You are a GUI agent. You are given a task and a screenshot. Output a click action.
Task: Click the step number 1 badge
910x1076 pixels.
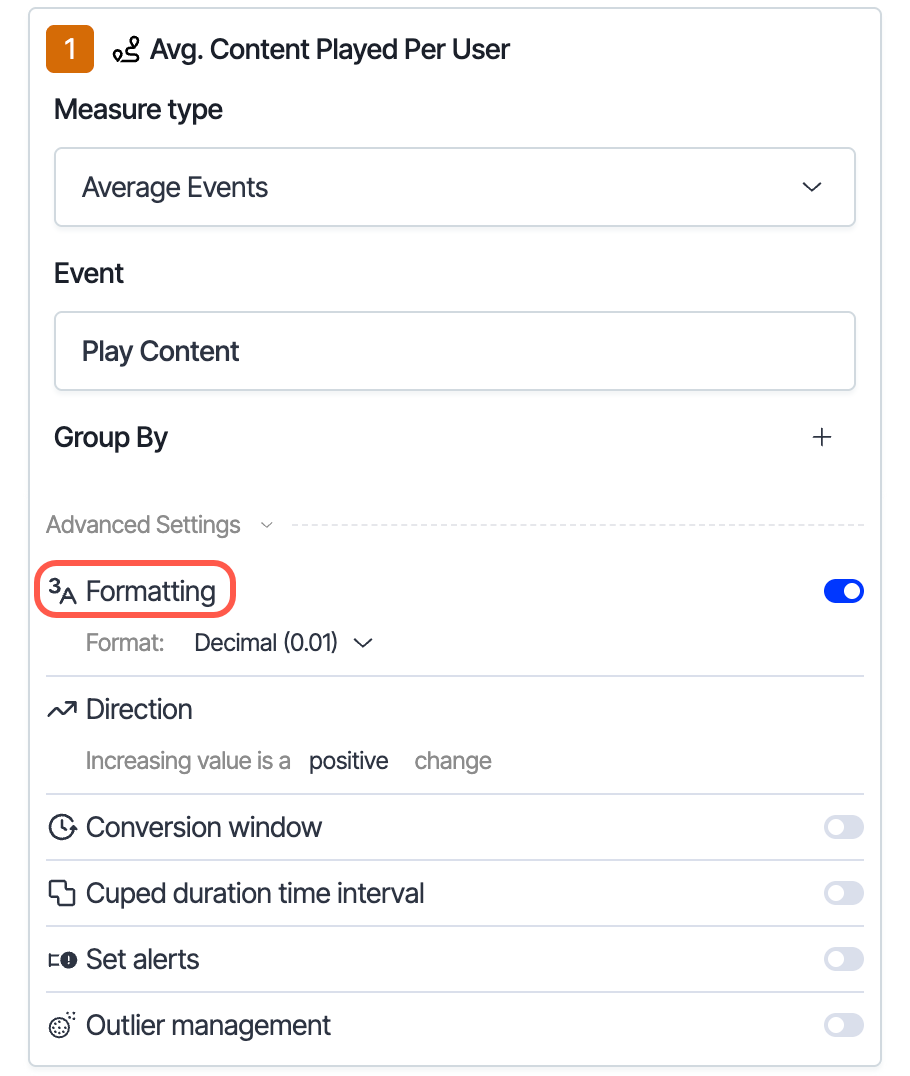69,48
